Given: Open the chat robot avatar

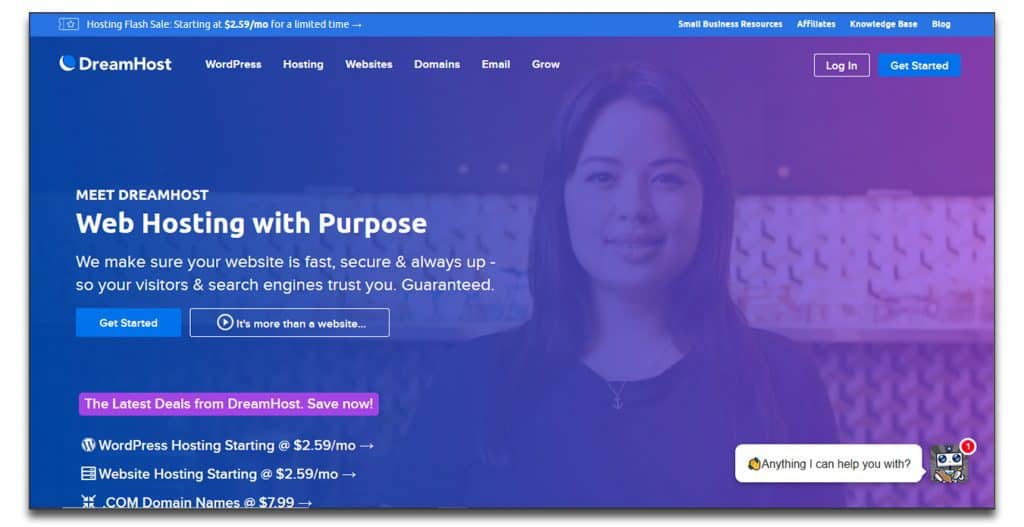Looking at the screenshot, I should pyautogui.click(x=946, y=464).
